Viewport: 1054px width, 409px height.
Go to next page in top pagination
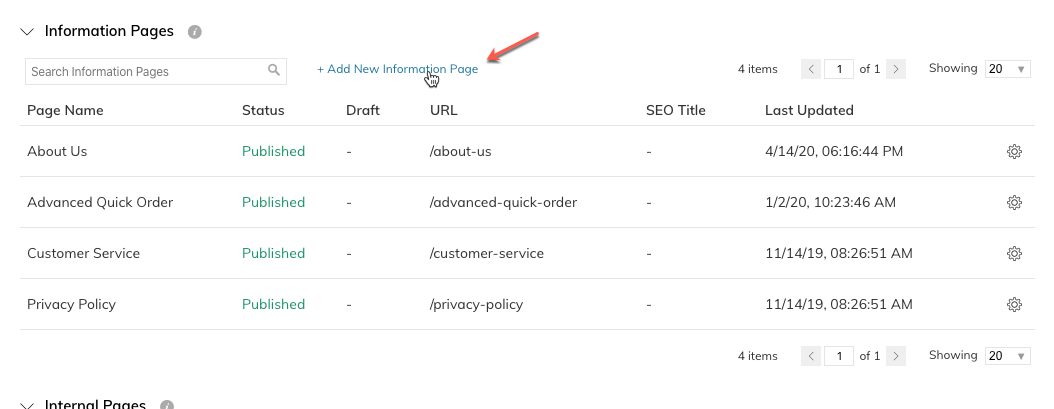click(x=896, y=69)
